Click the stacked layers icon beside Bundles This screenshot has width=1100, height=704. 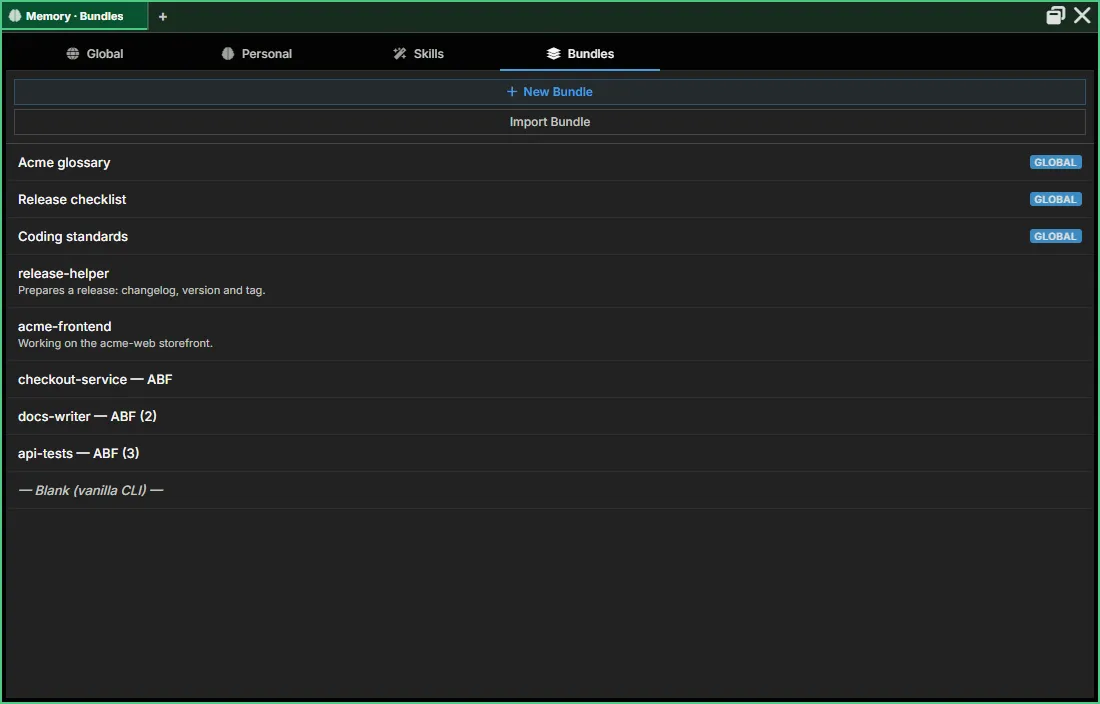pos(554,54)
